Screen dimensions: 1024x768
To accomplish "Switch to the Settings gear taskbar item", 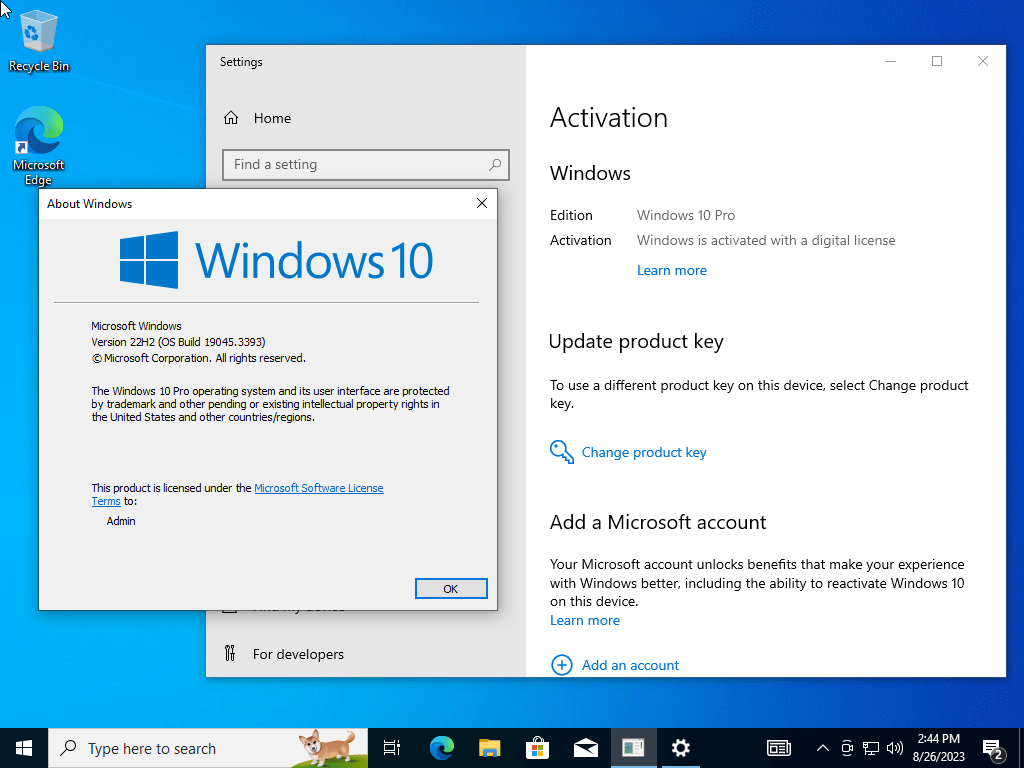I will point(680,748).
